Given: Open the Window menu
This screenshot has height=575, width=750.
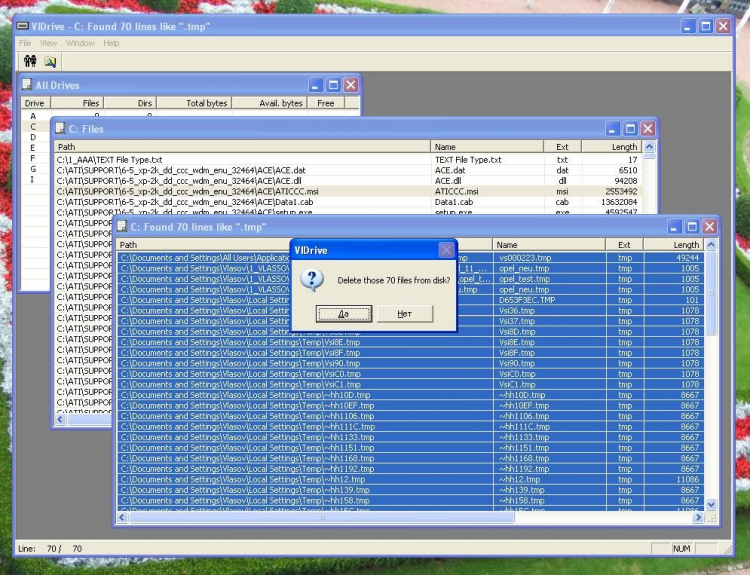Looking at the screenshot, I should pos(80,43).
